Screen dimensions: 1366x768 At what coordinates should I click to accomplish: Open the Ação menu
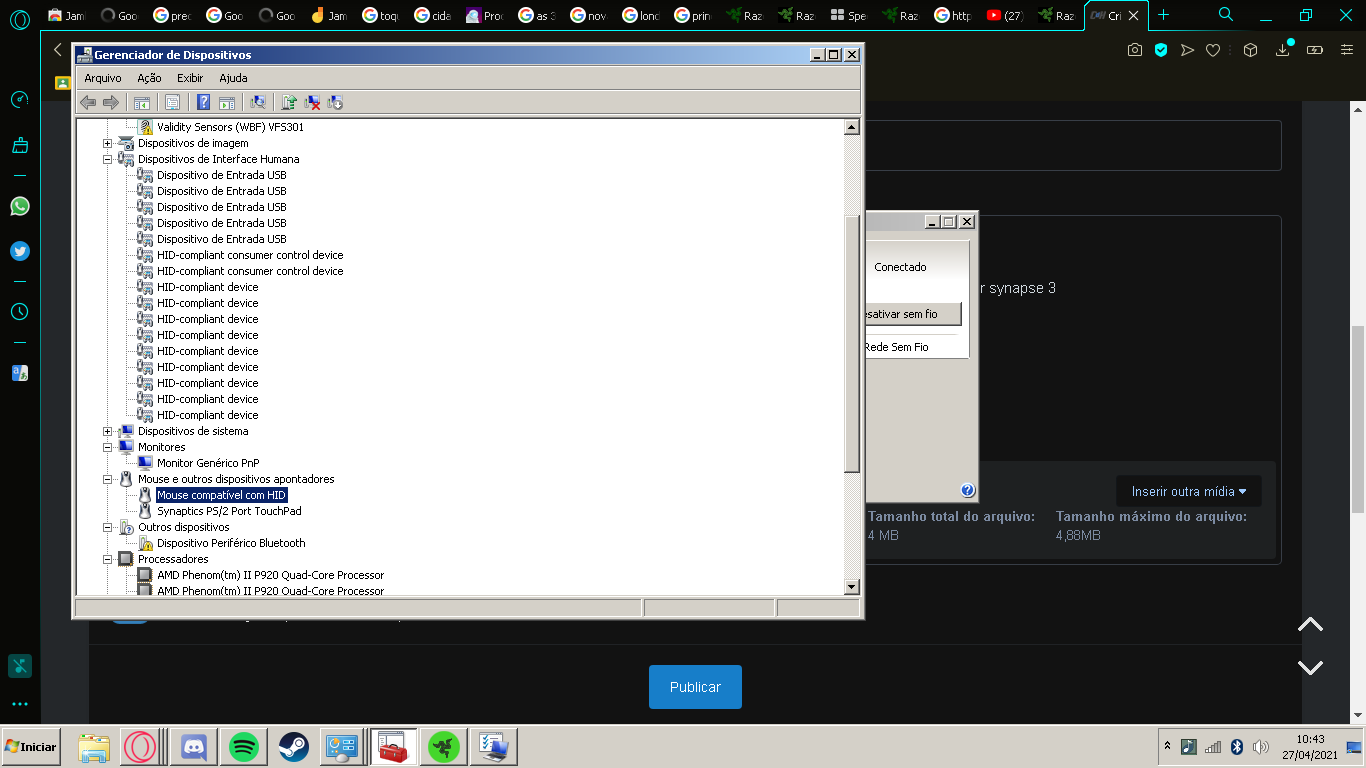click(x=149, y=78)
